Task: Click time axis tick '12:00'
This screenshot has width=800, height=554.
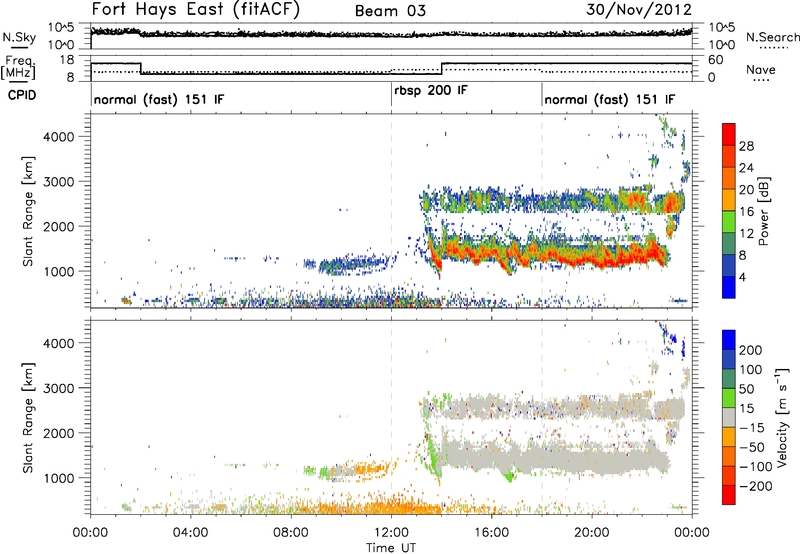Action: pyautogui.click(x=391, y=533)
